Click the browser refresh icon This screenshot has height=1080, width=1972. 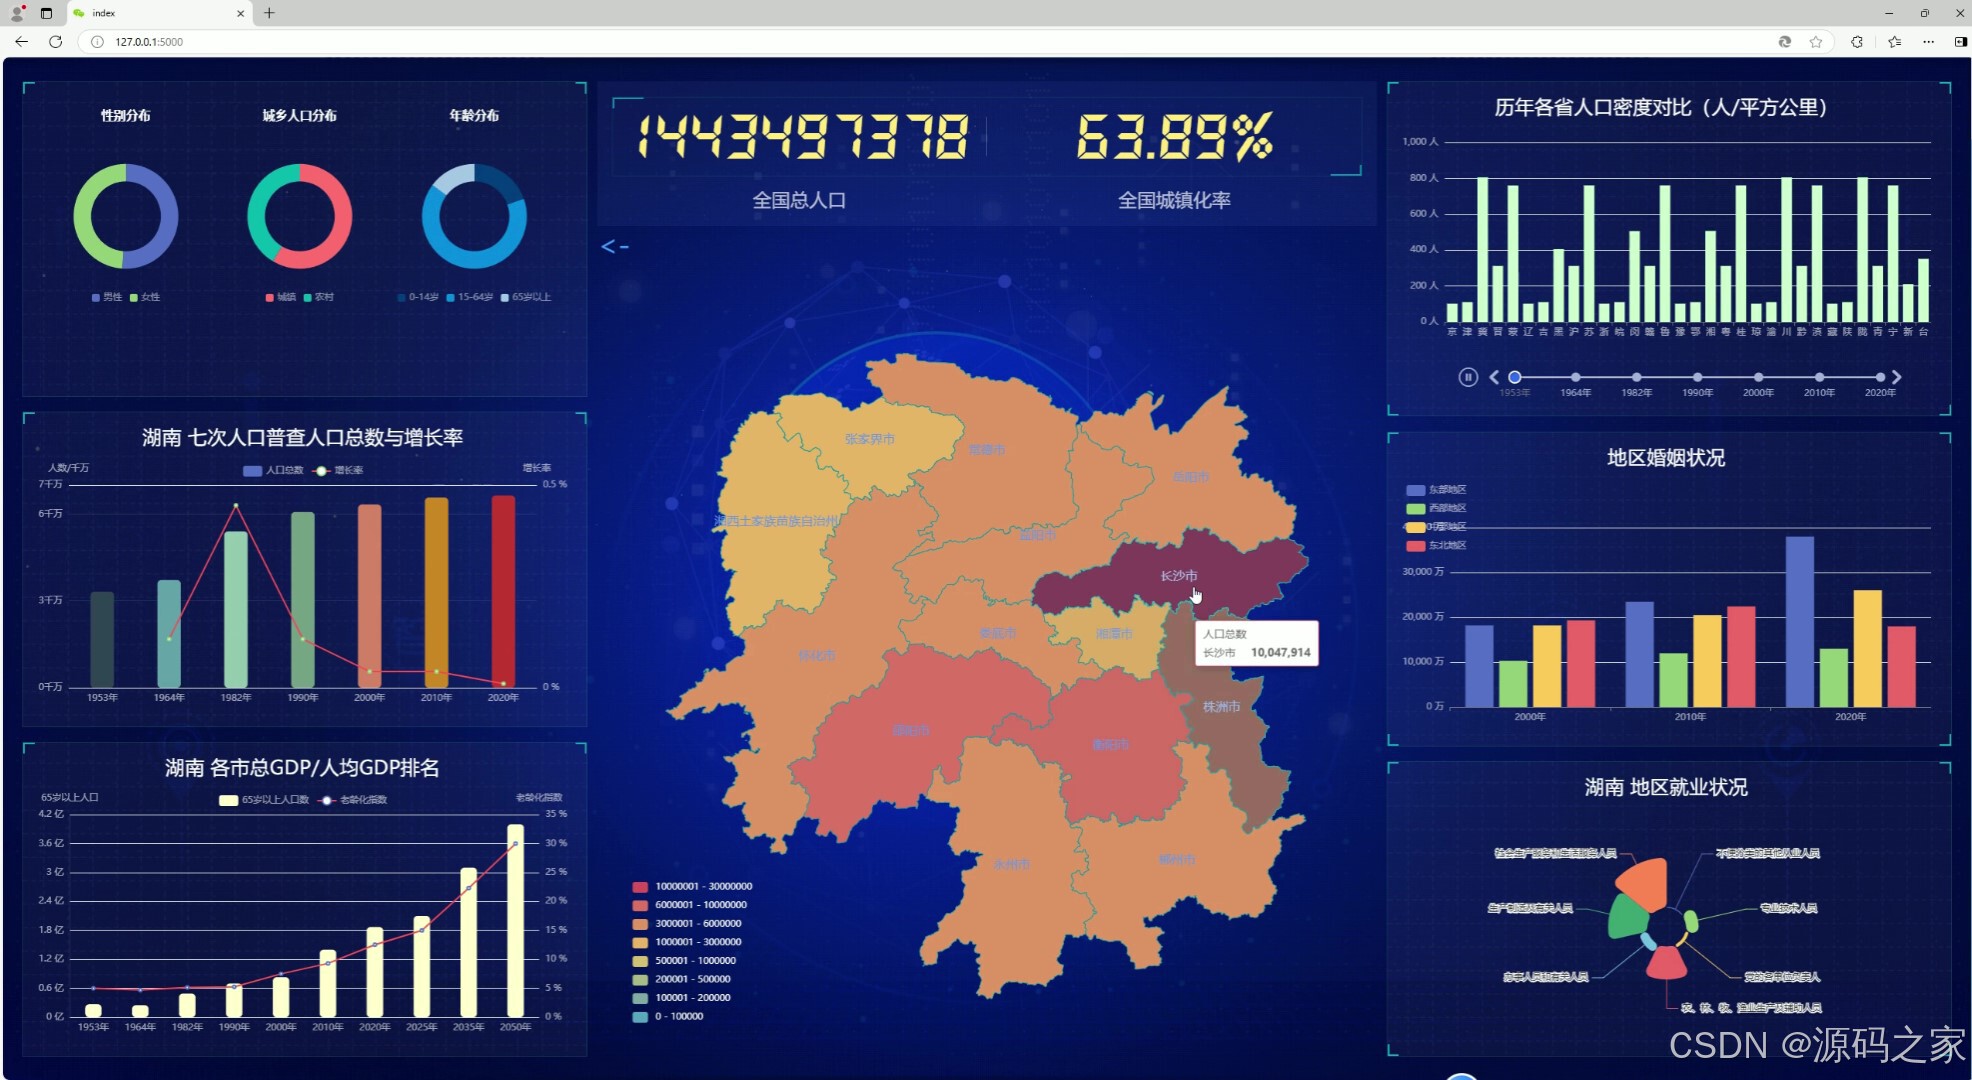[x=56, y=42]
